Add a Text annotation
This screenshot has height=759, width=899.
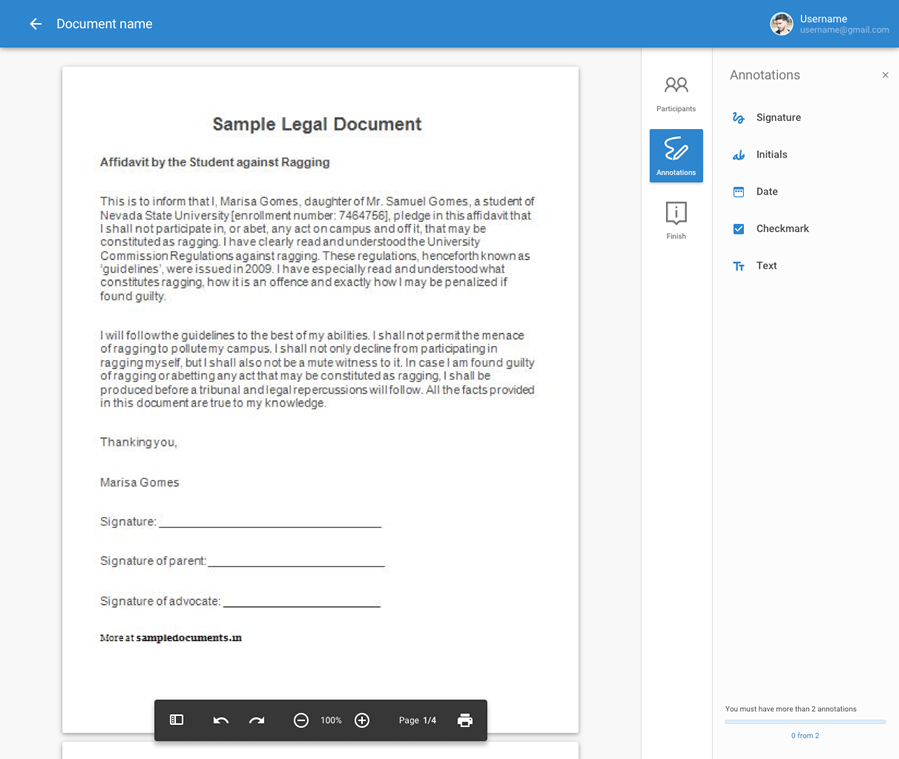click(x=766, y=266)
